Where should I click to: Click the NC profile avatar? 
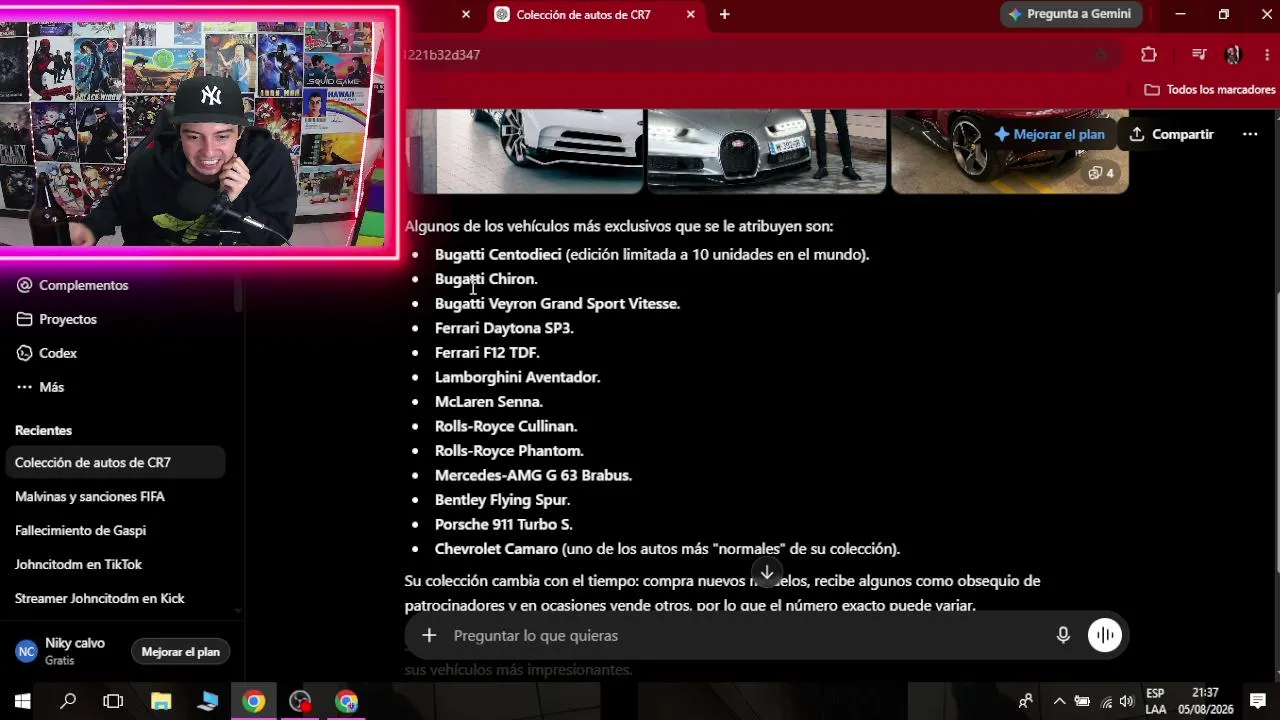coord(27,652)
